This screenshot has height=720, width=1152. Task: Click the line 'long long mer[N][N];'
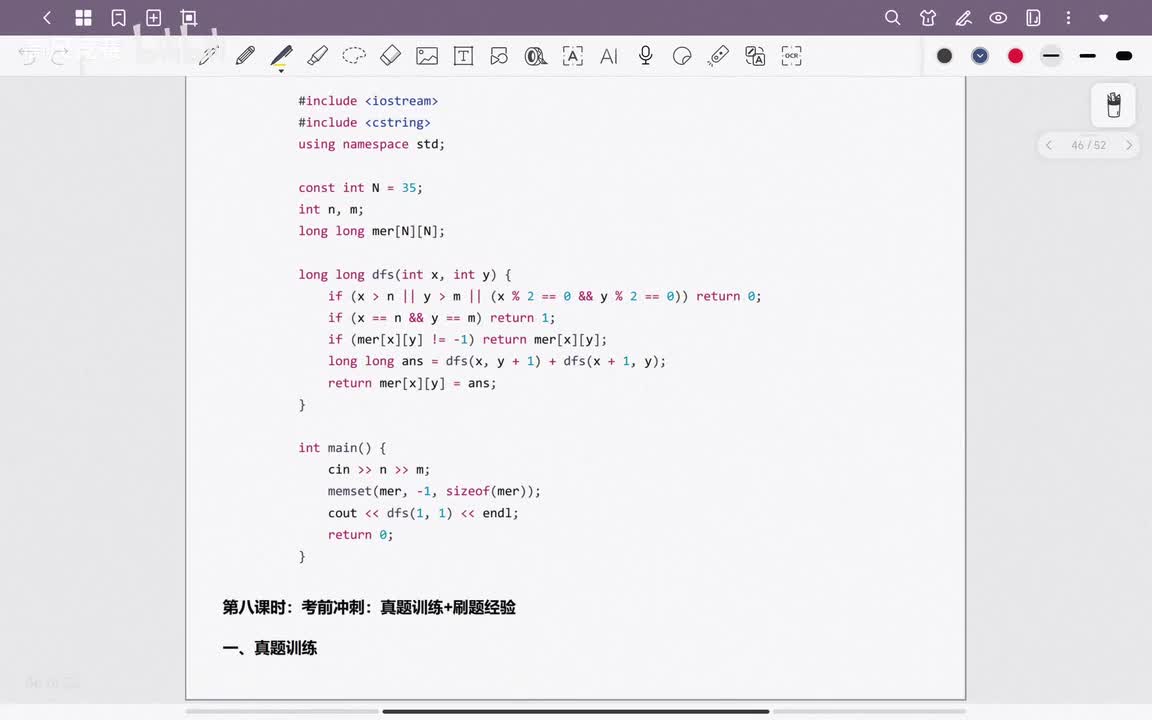(x=371, y=231)
